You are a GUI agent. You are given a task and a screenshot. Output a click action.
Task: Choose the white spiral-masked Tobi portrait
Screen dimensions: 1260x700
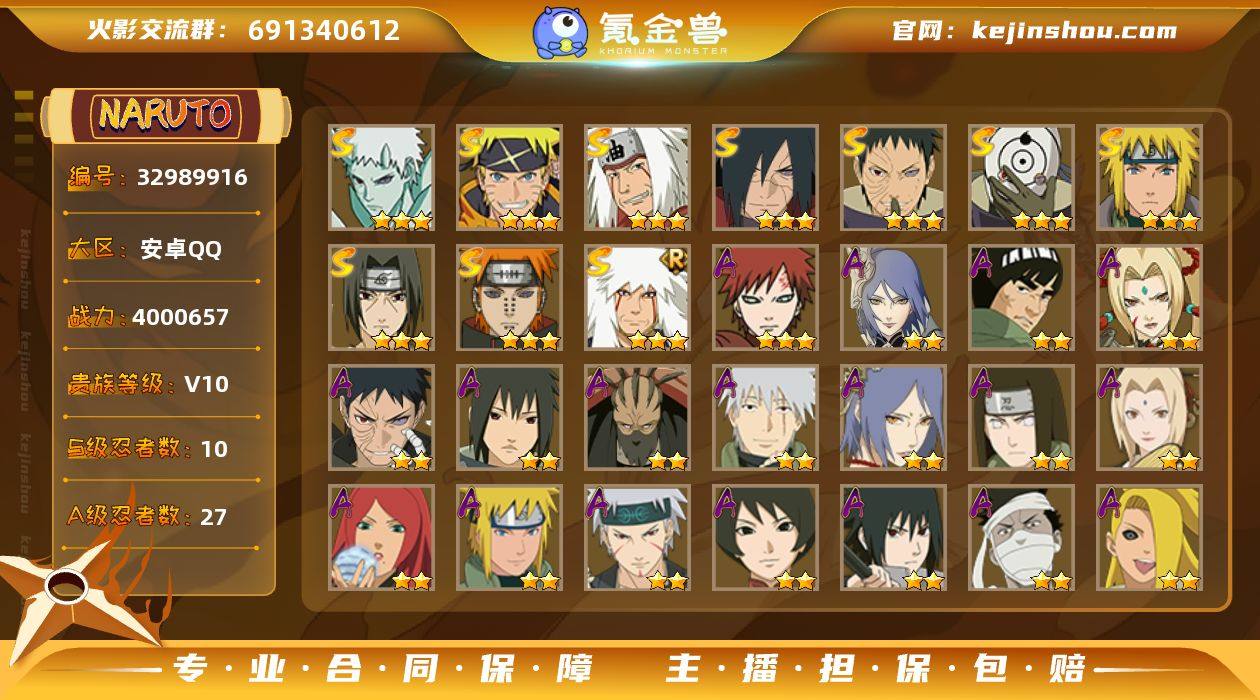click(x=1021, y=178)
